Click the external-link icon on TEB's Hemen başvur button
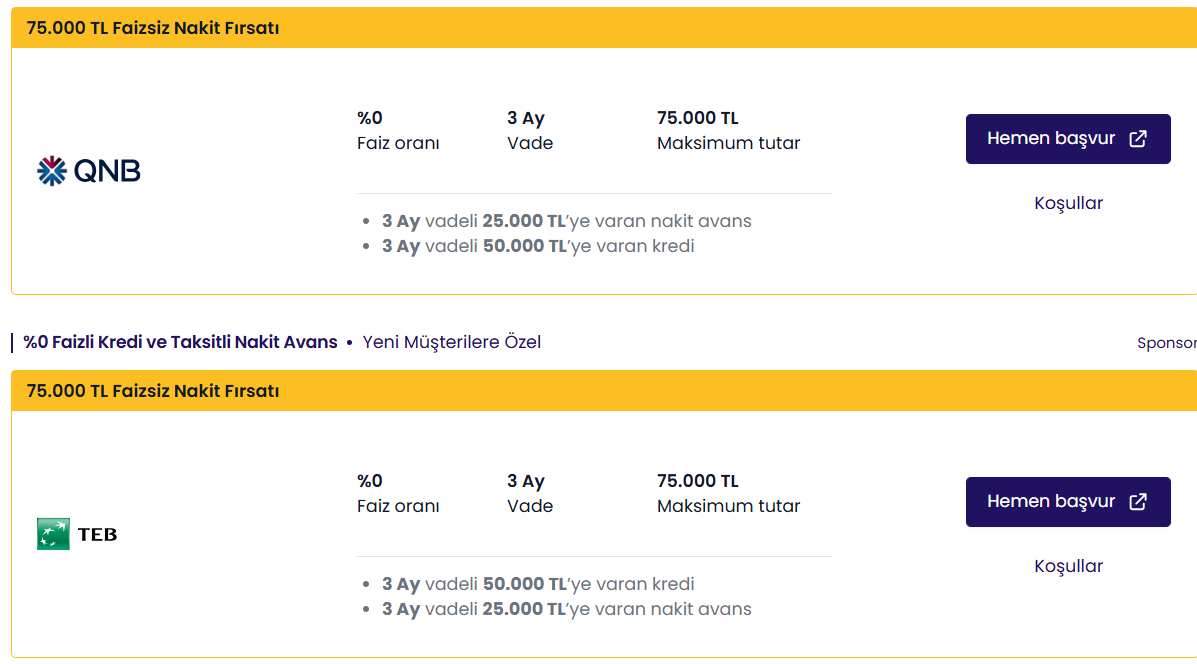 (1137, 501)
